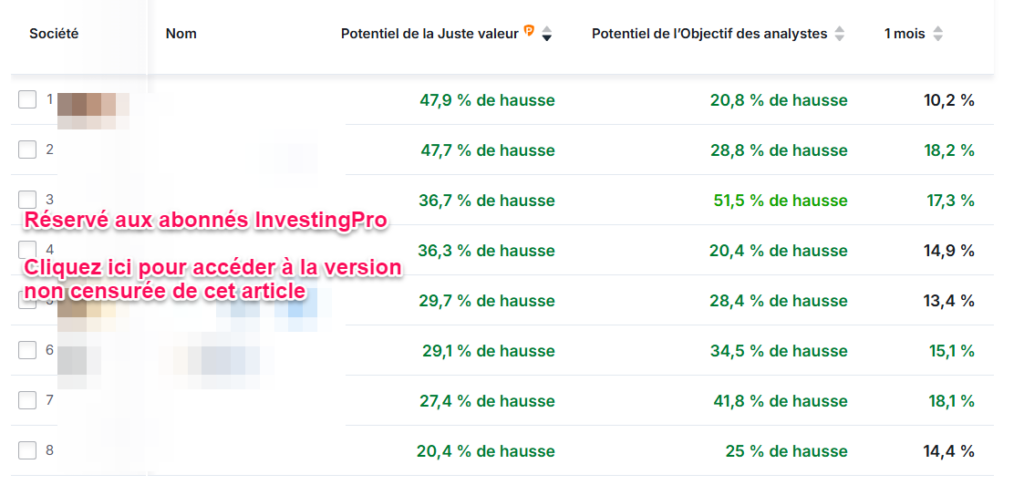Click the 47,9 % de hausse value

click(486, 100)
